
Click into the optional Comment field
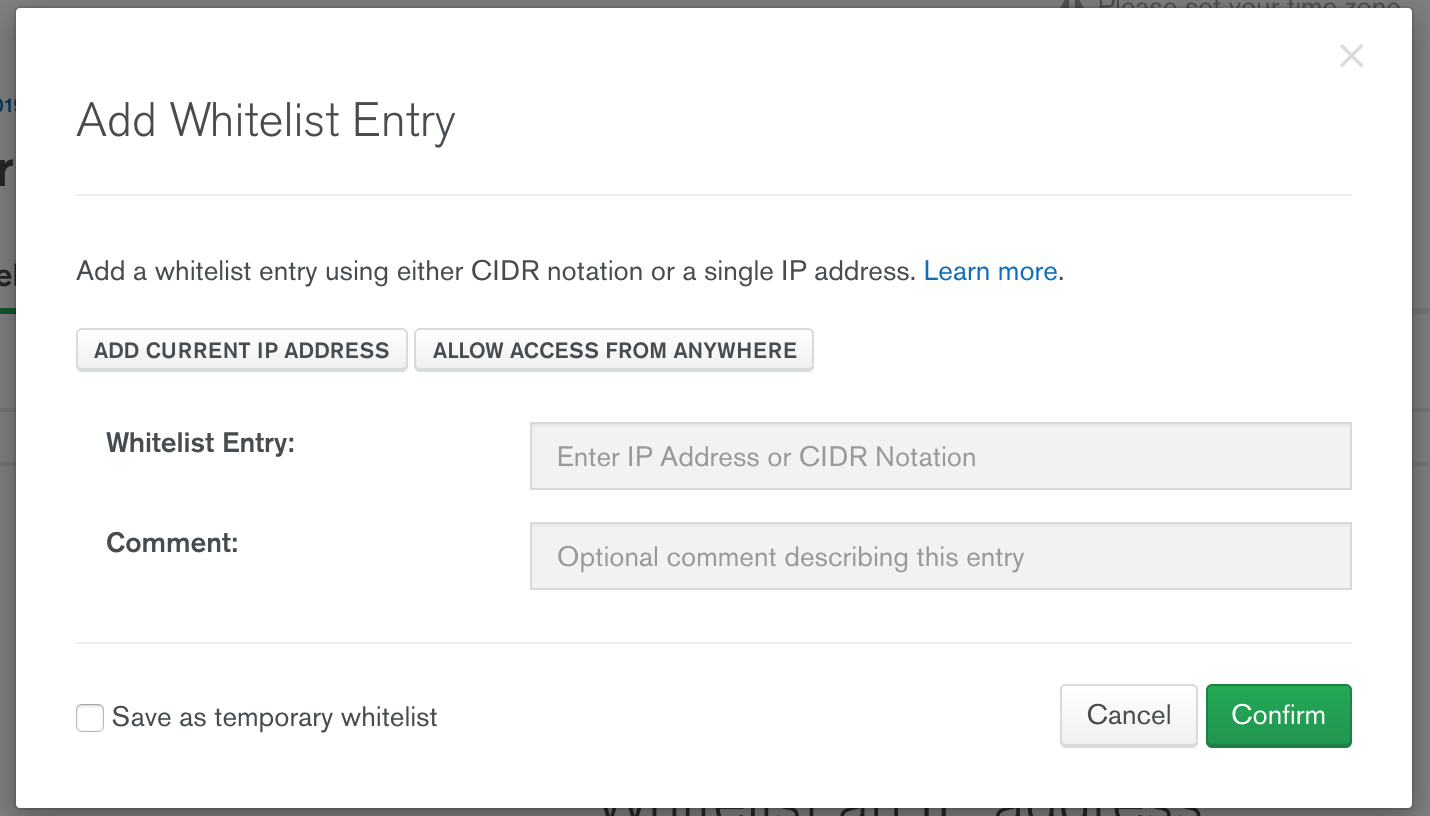pyautogui.click(x=940, y=557)
